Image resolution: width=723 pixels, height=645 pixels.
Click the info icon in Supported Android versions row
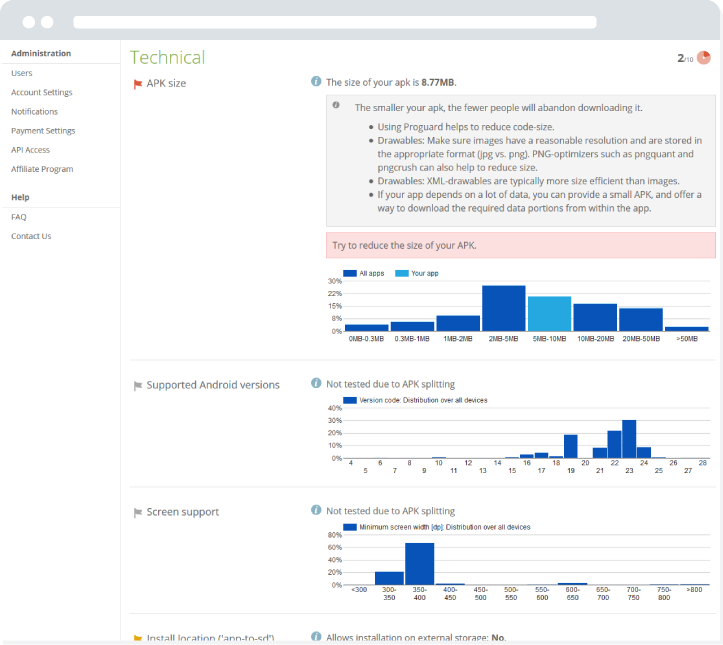[x=316, y=383]
